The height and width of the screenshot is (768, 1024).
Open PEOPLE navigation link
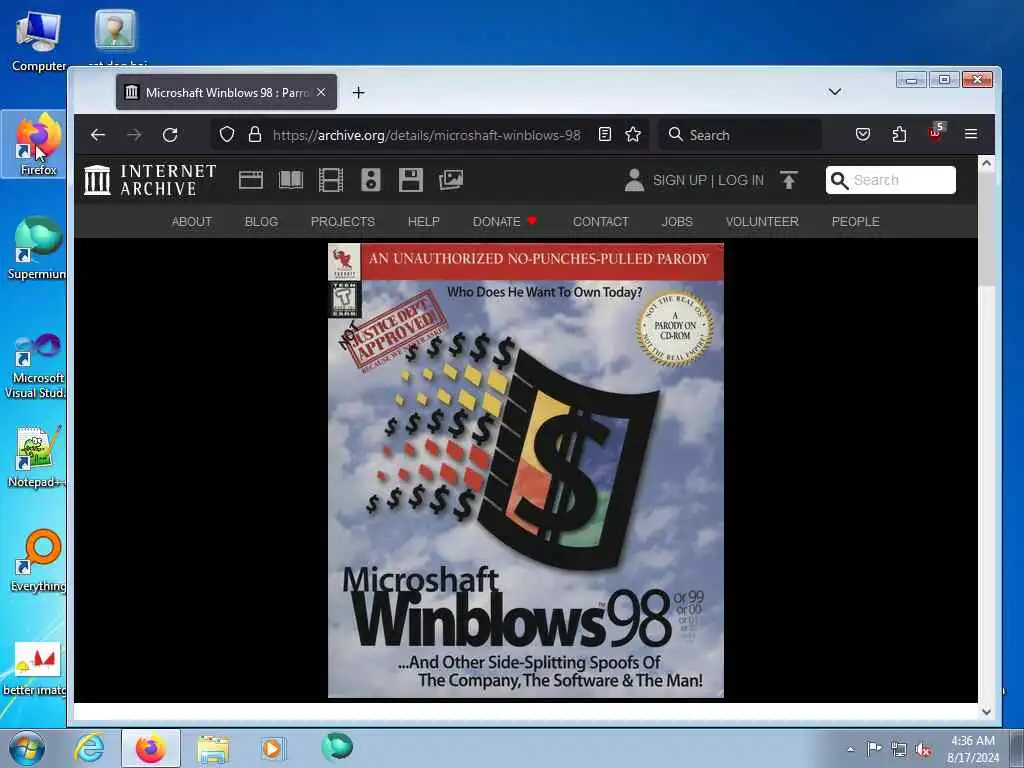point(856,221)
